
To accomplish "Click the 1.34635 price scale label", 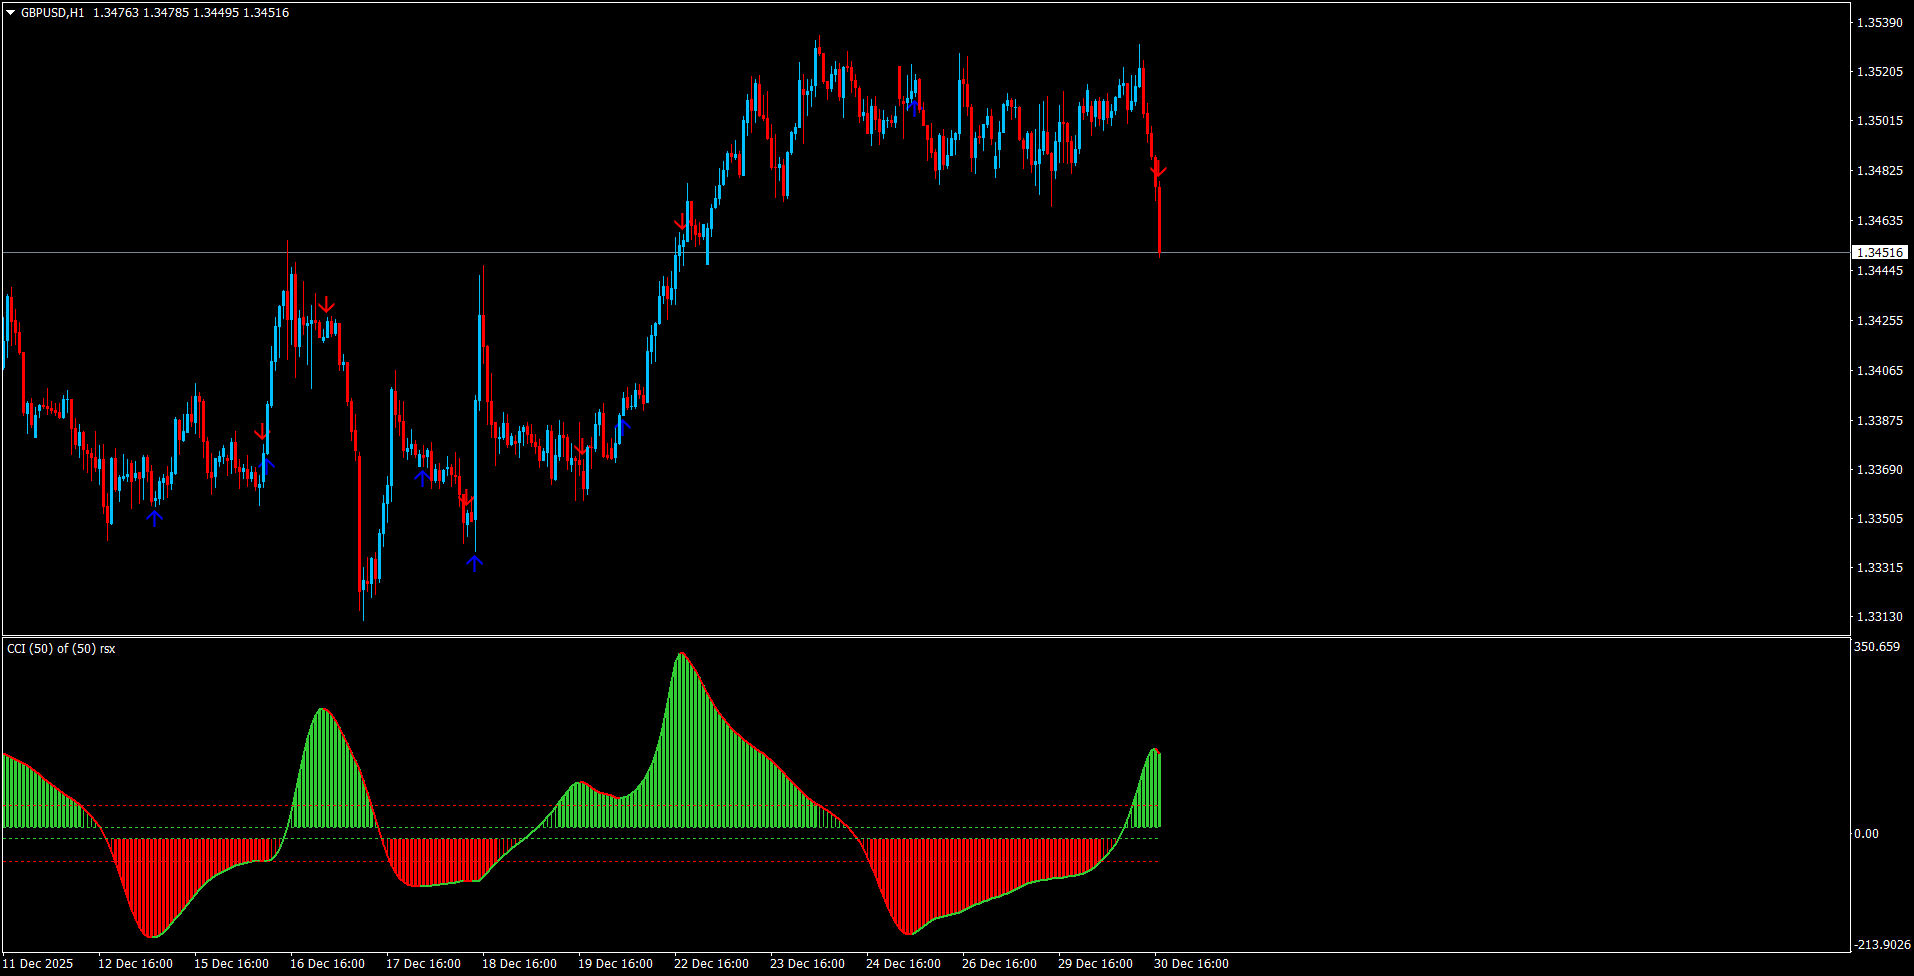I will coord(1880,221).
